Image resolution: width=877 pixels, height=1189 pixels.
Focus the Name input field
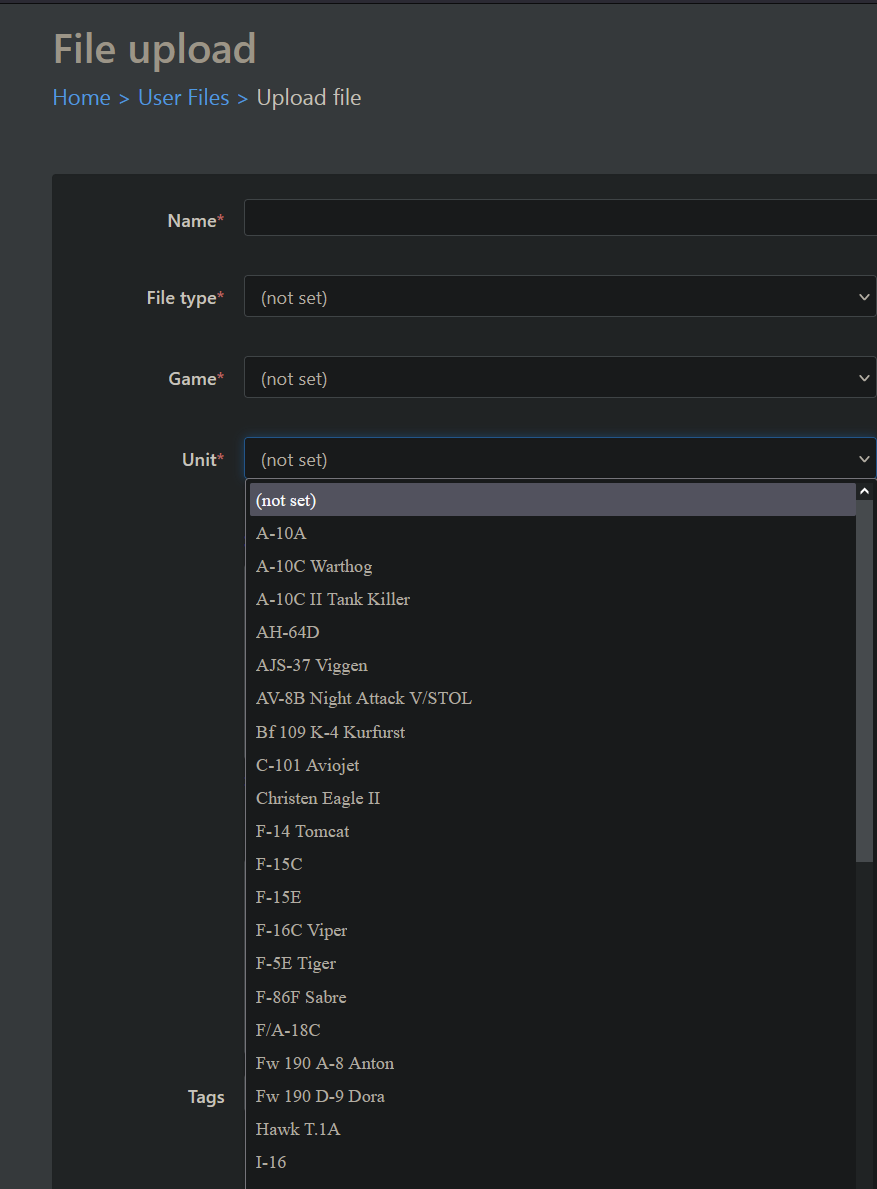(x=560, y=218)
